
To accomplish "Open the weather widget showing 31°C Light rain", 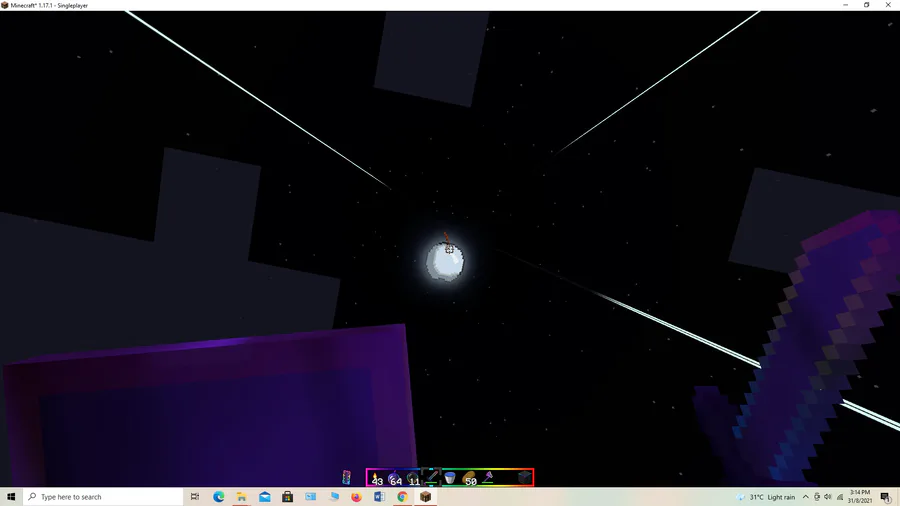I will (766, 497).
